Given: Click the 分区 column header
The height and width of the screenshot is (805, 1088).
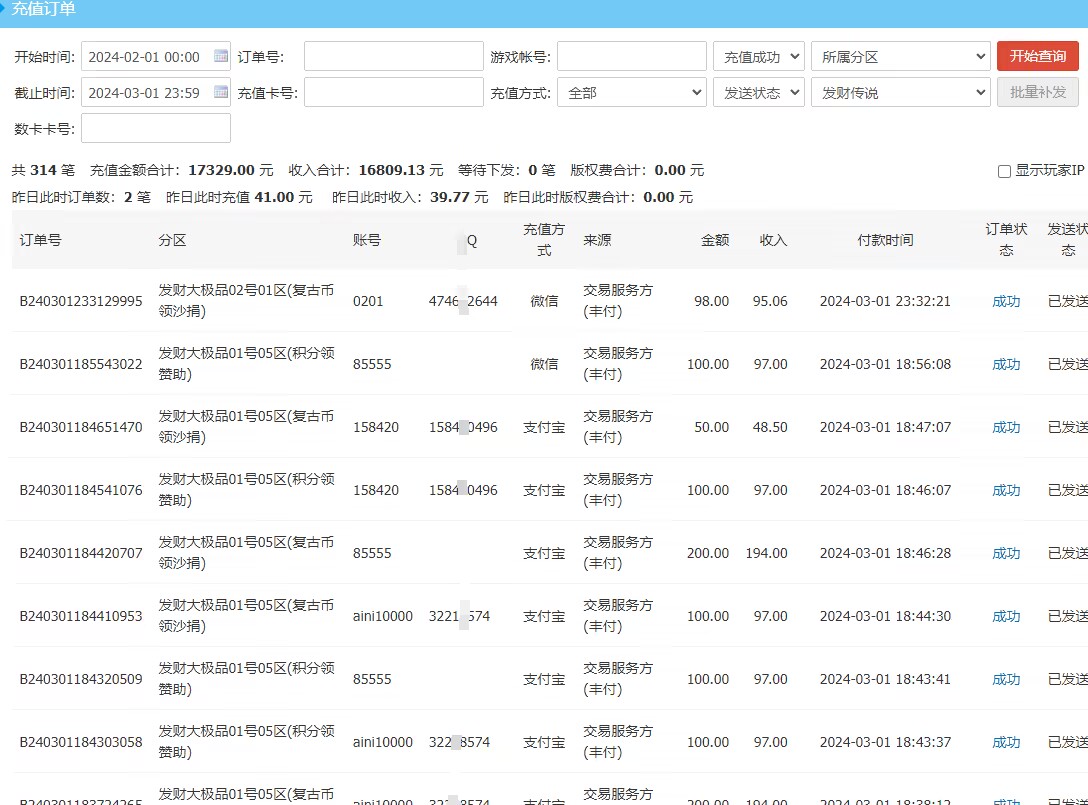Looking at the screenshot, I should [x=172, y=240].
